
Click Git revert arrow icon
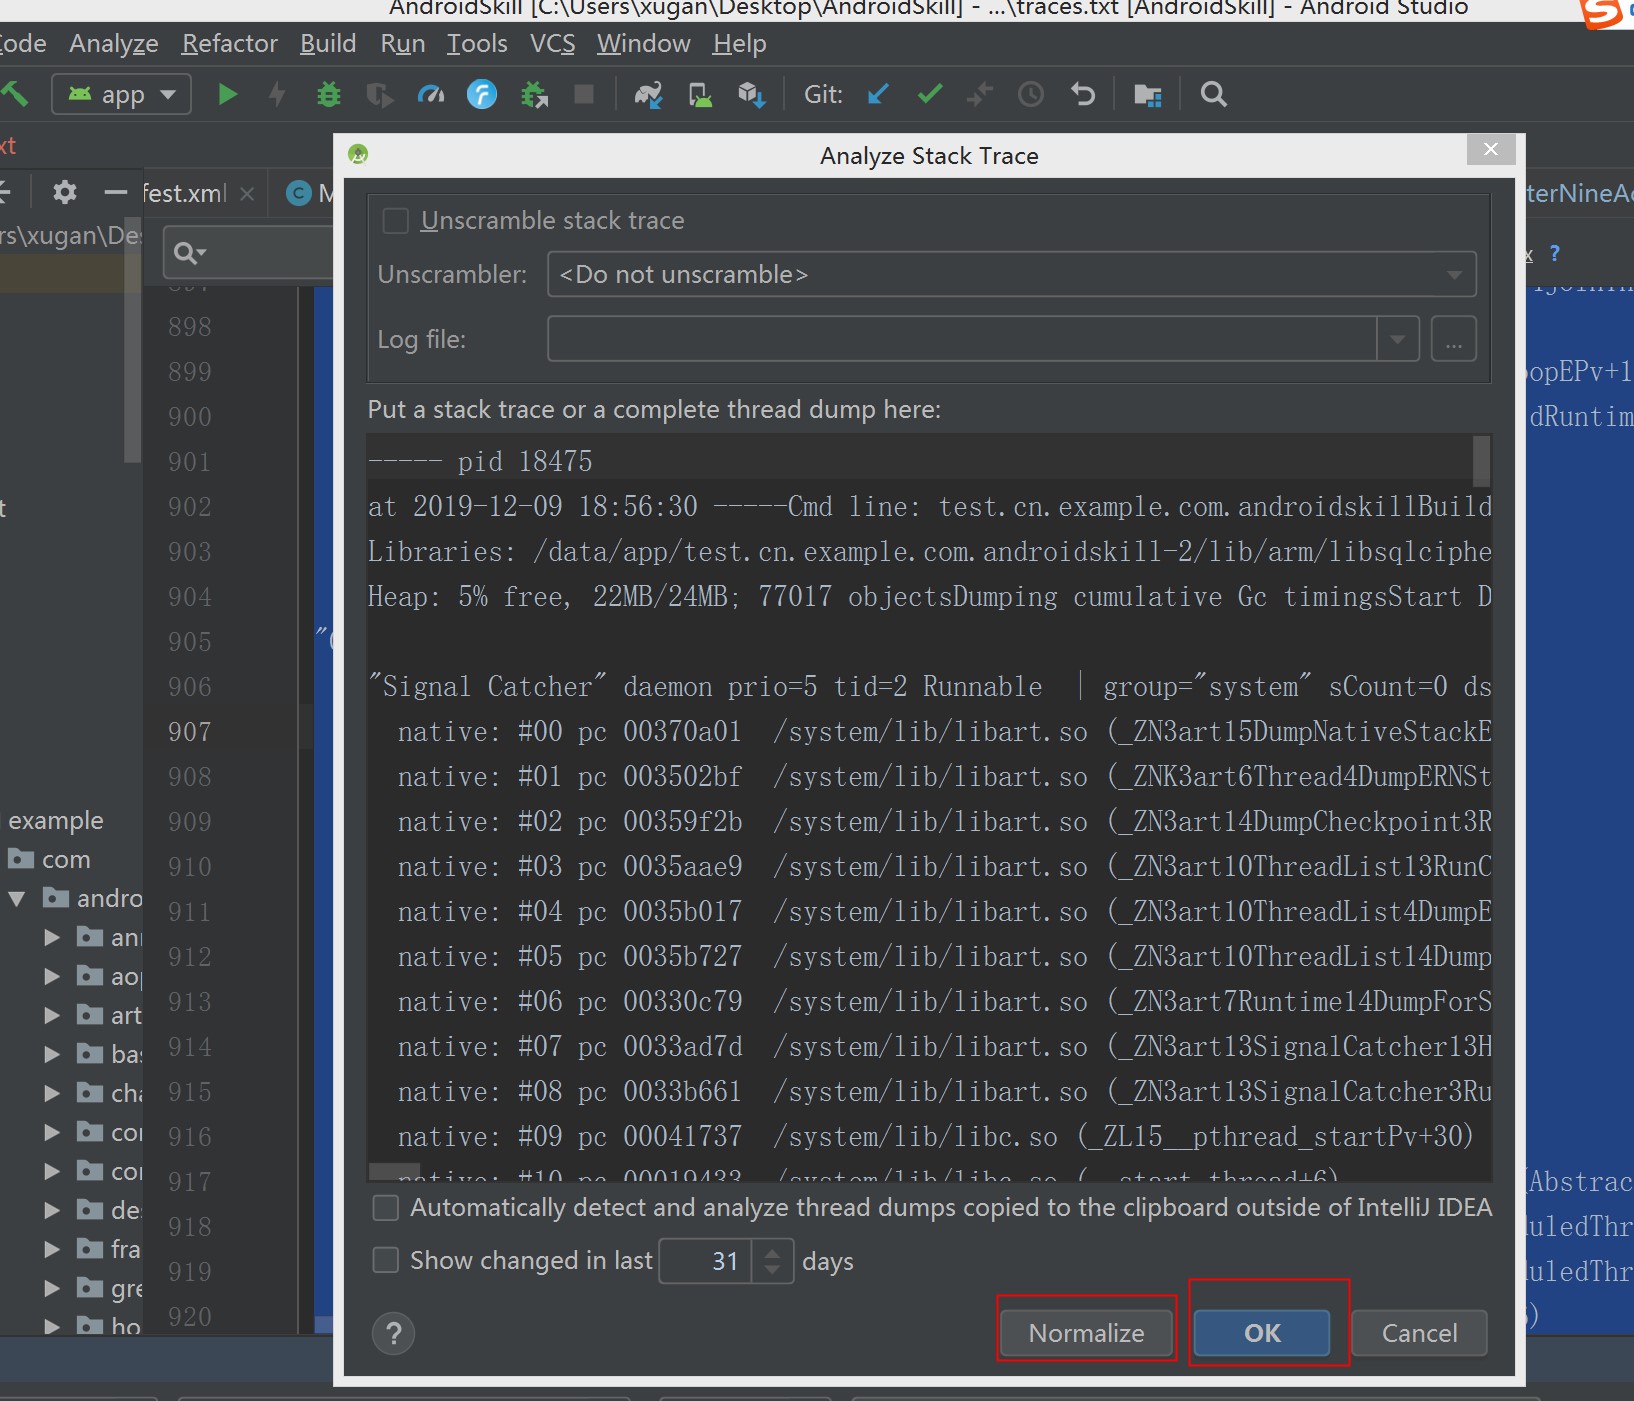(1083, 94)
